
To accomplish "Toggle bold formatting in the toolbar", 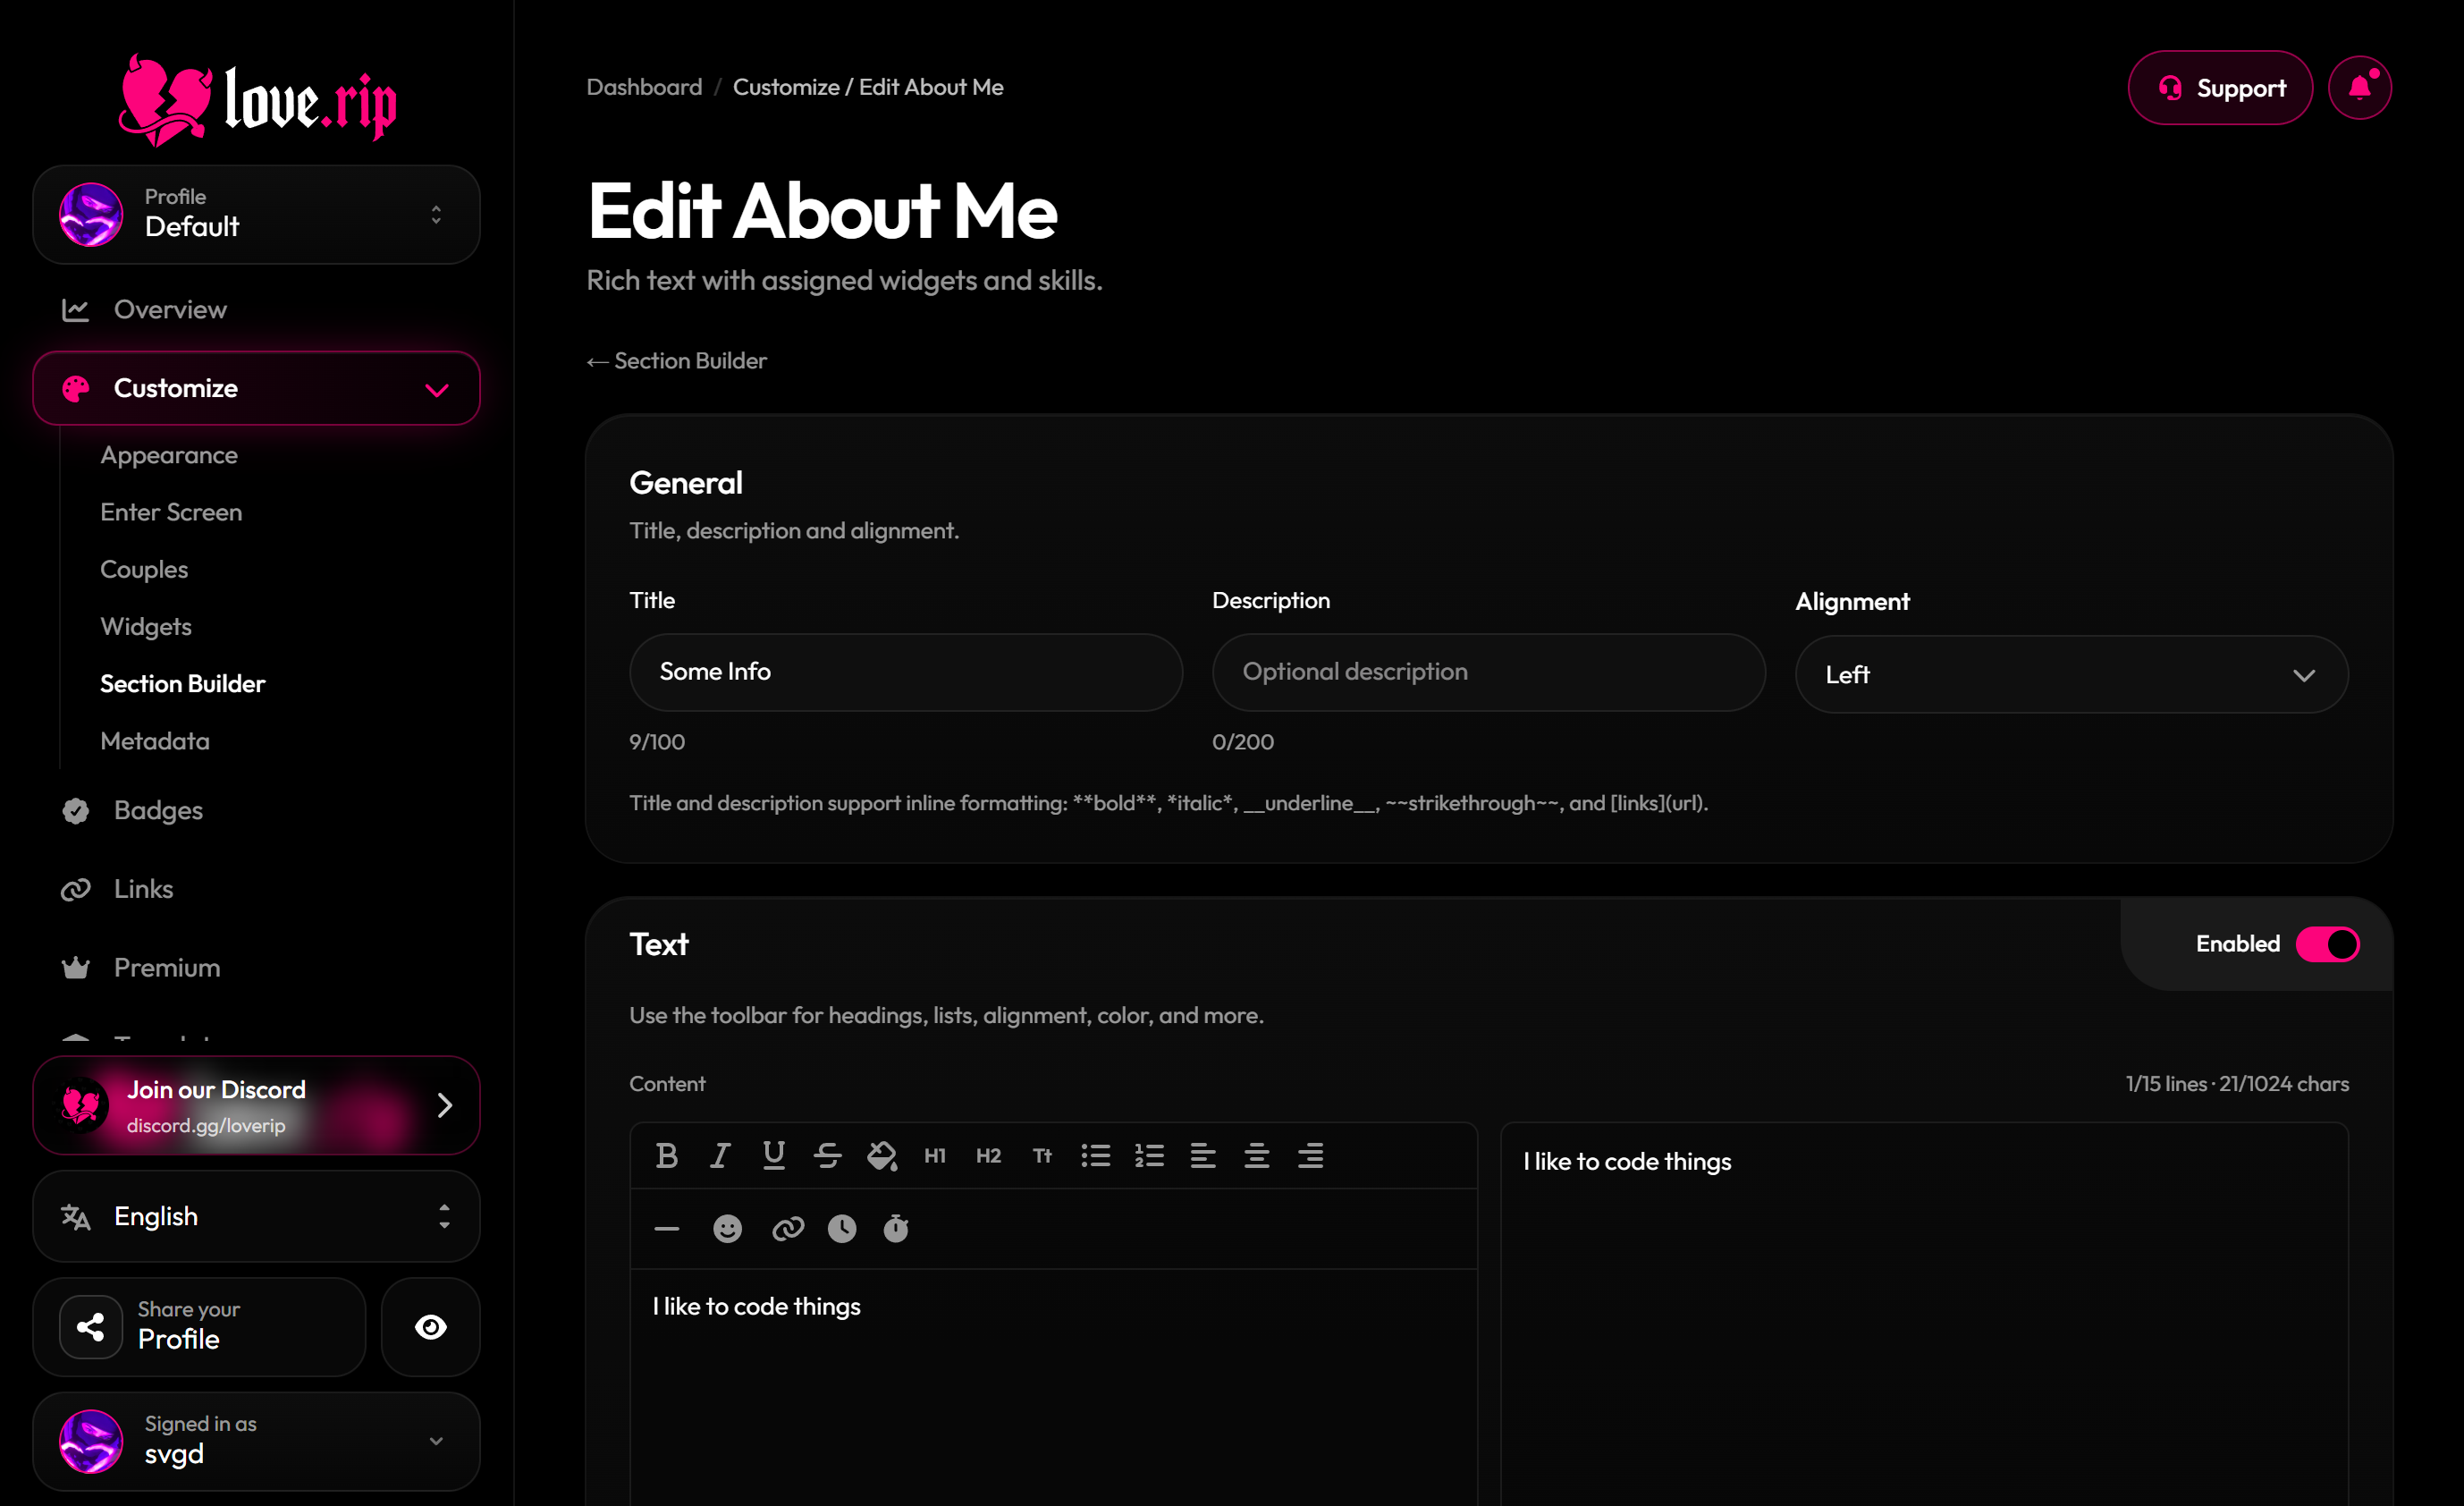I will [x=666, y=1156].
